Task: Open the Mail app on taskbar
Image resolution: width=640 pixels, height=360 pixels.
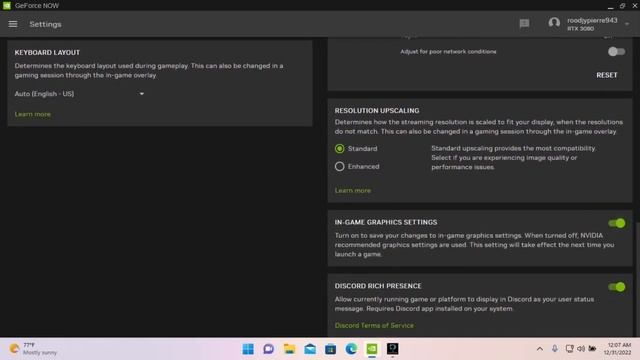Action: point(310,349)
